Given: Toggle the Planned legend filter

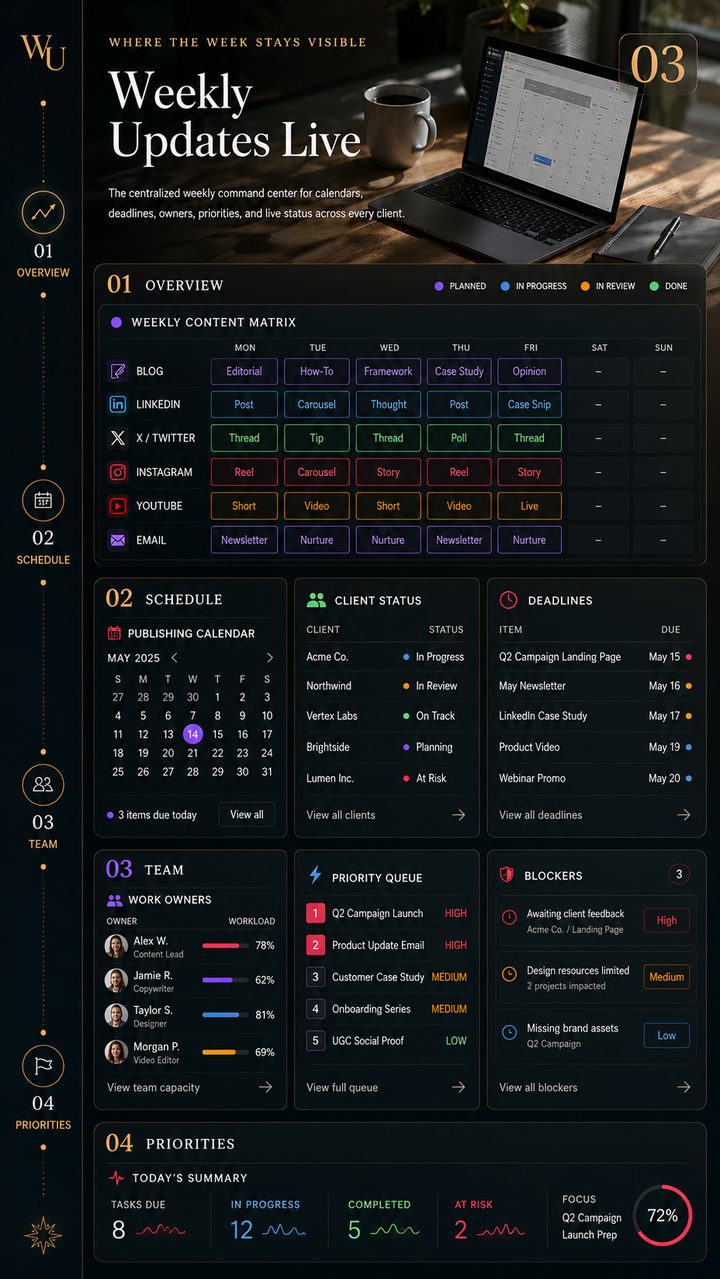Looking at the screenshot, I should click(460, 286).
